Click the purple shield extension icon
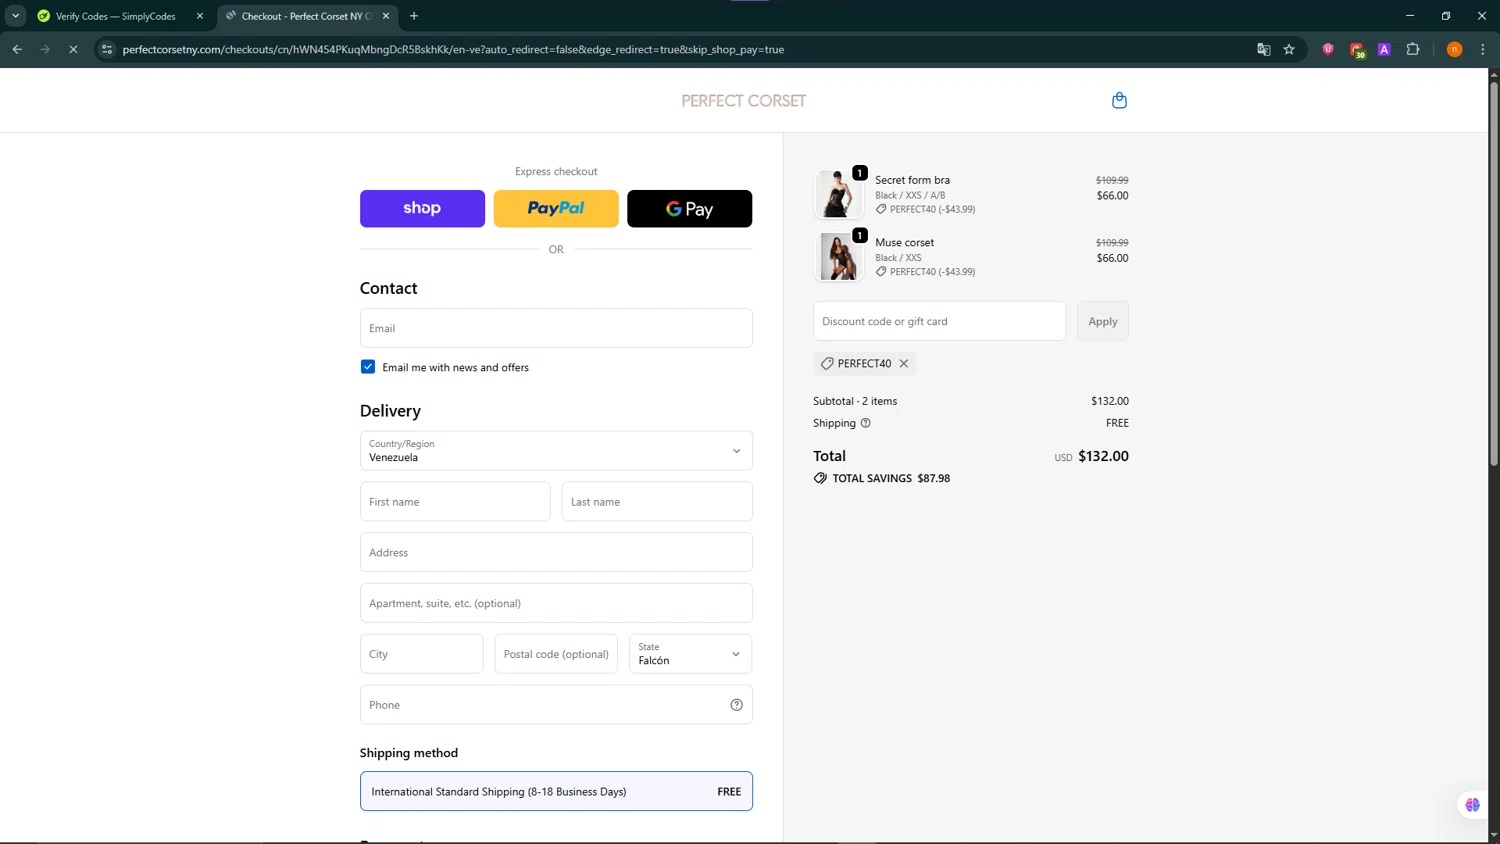This screenshot has width=1500, height=844. (1328, 49)
